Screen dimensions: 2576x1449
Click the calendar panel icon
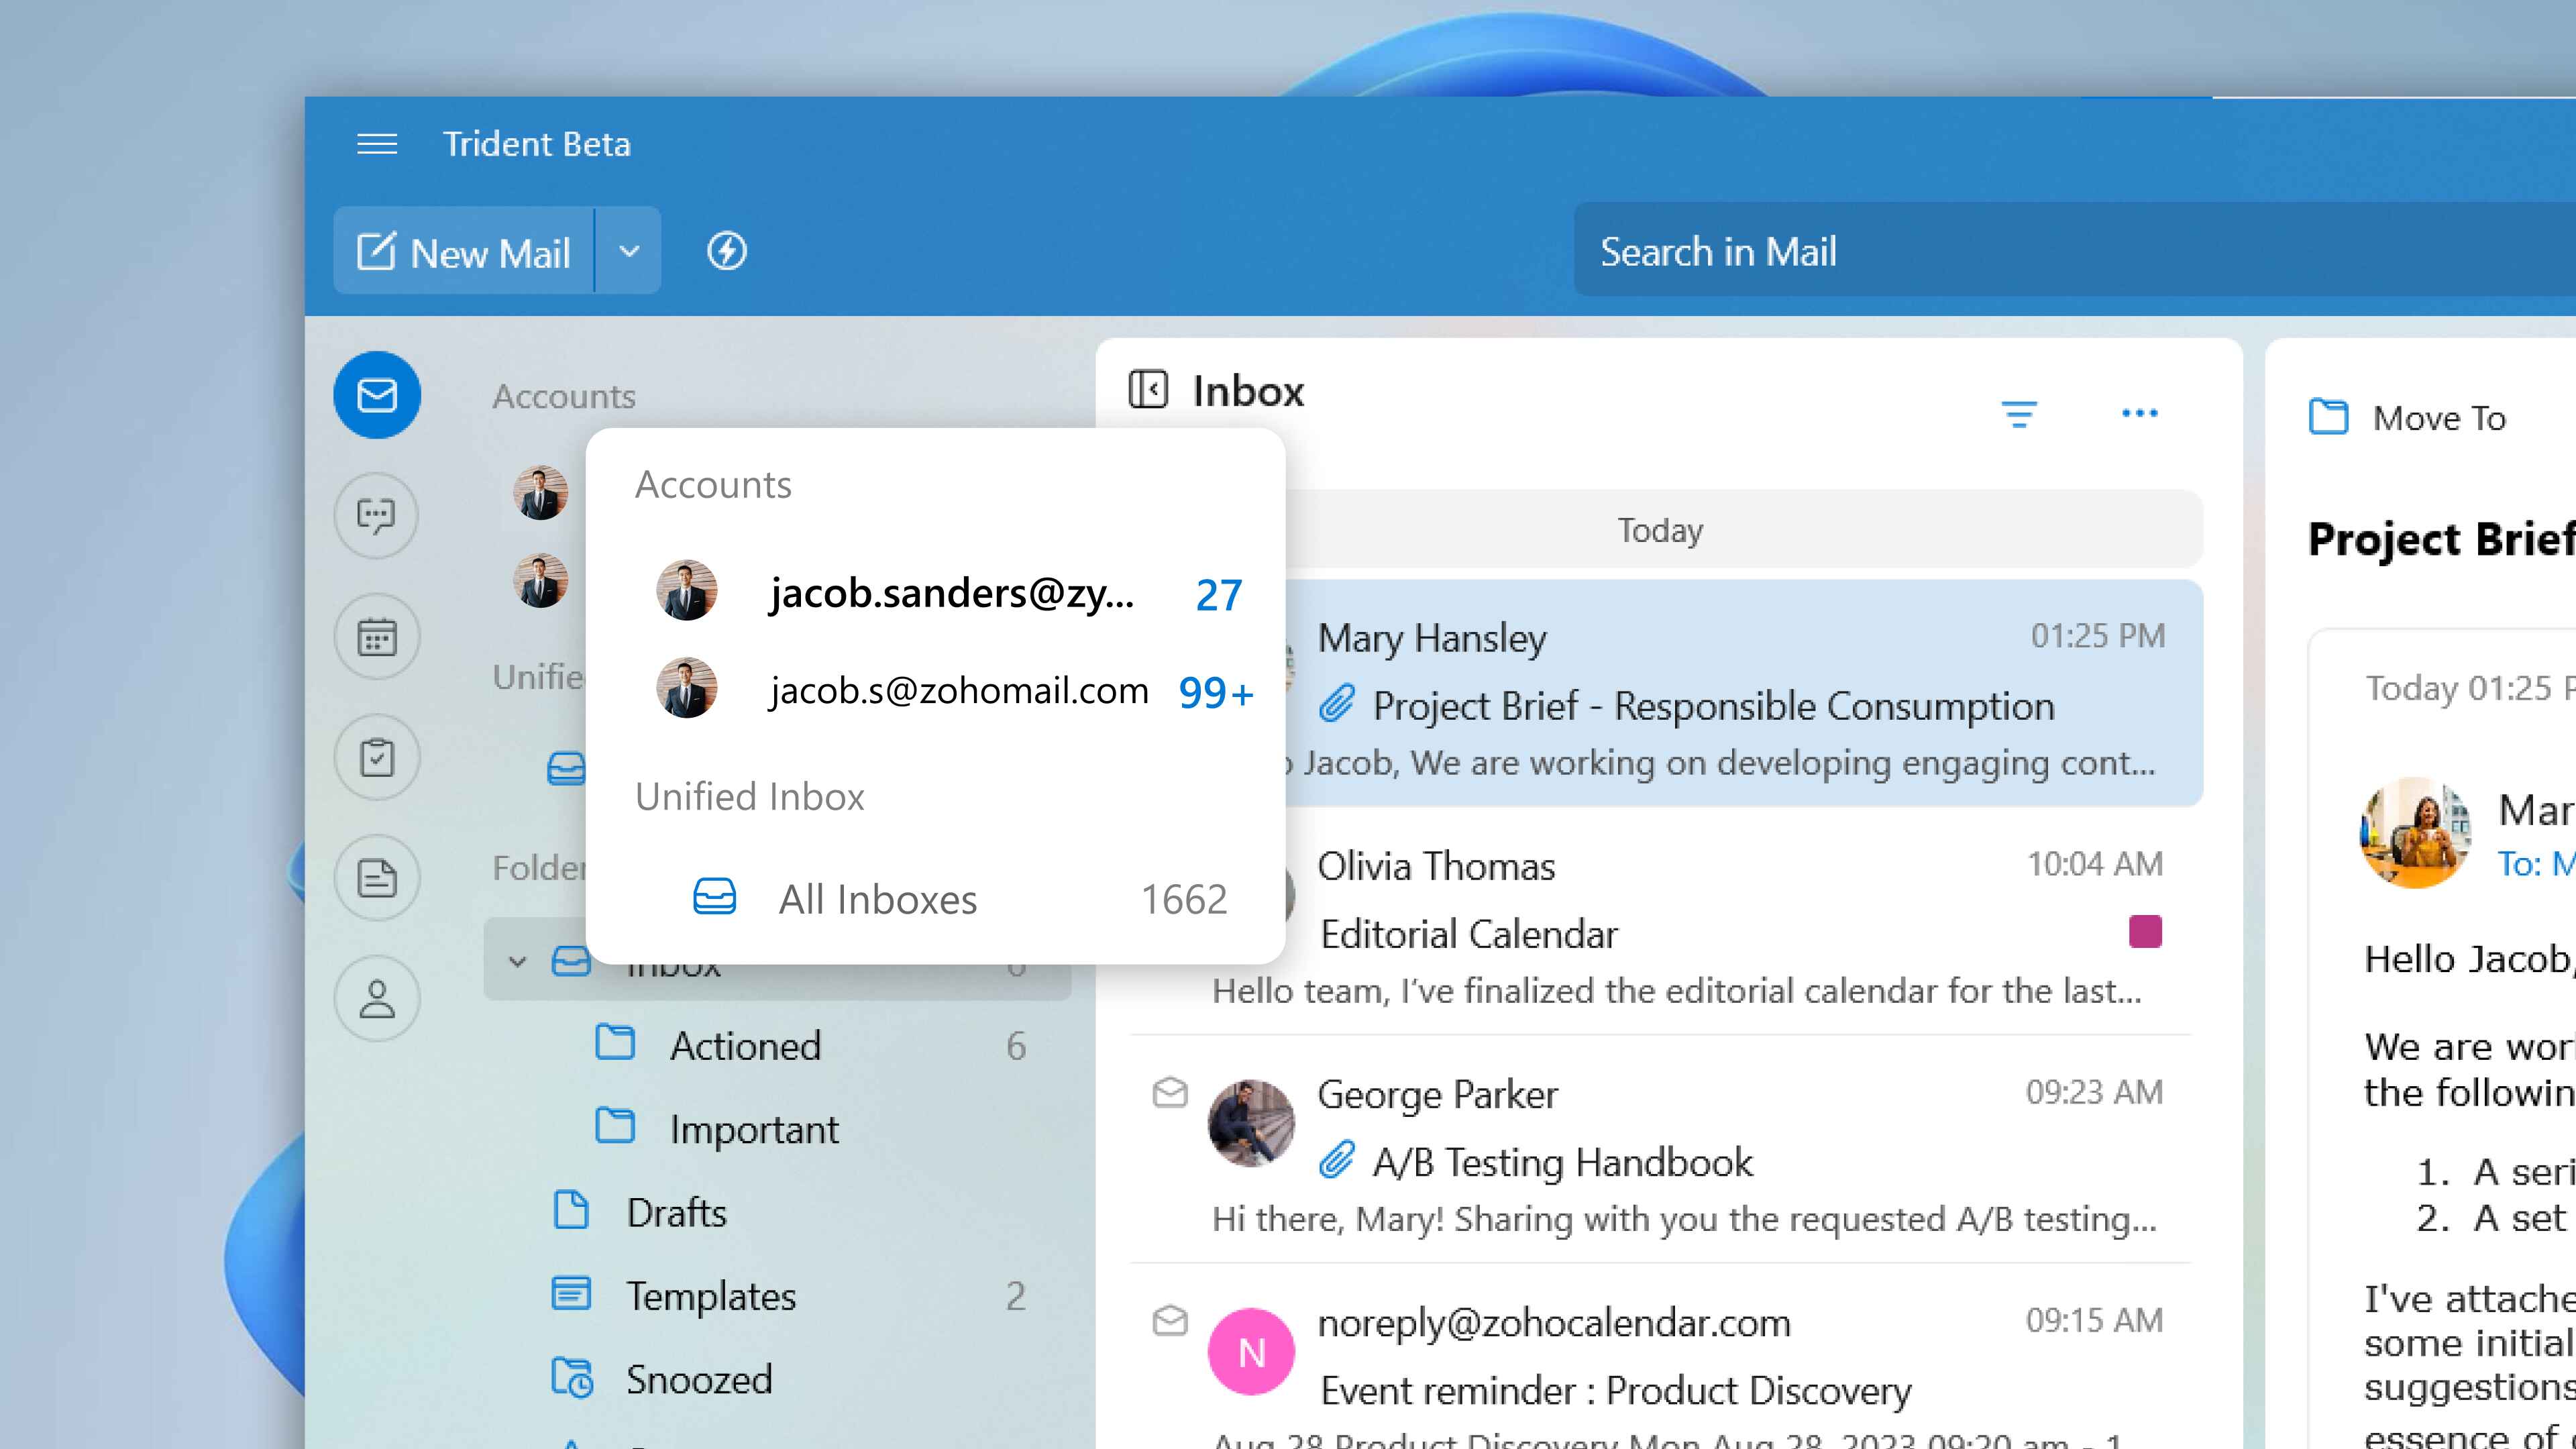point(377,635)
